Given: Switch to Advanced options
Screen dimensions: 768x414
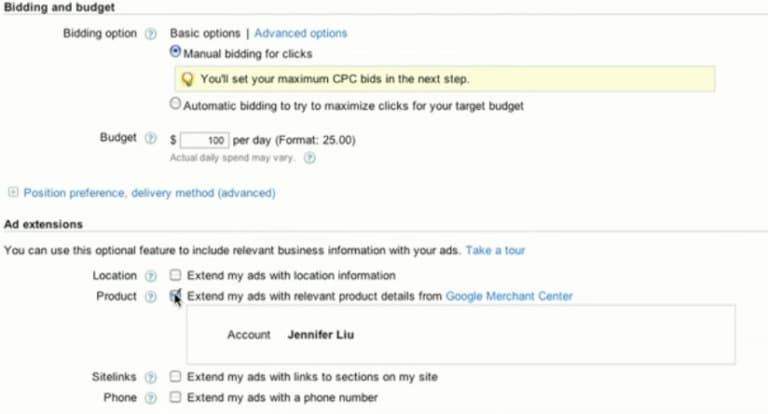Looking at the screenshot, I should coord(301,33).
